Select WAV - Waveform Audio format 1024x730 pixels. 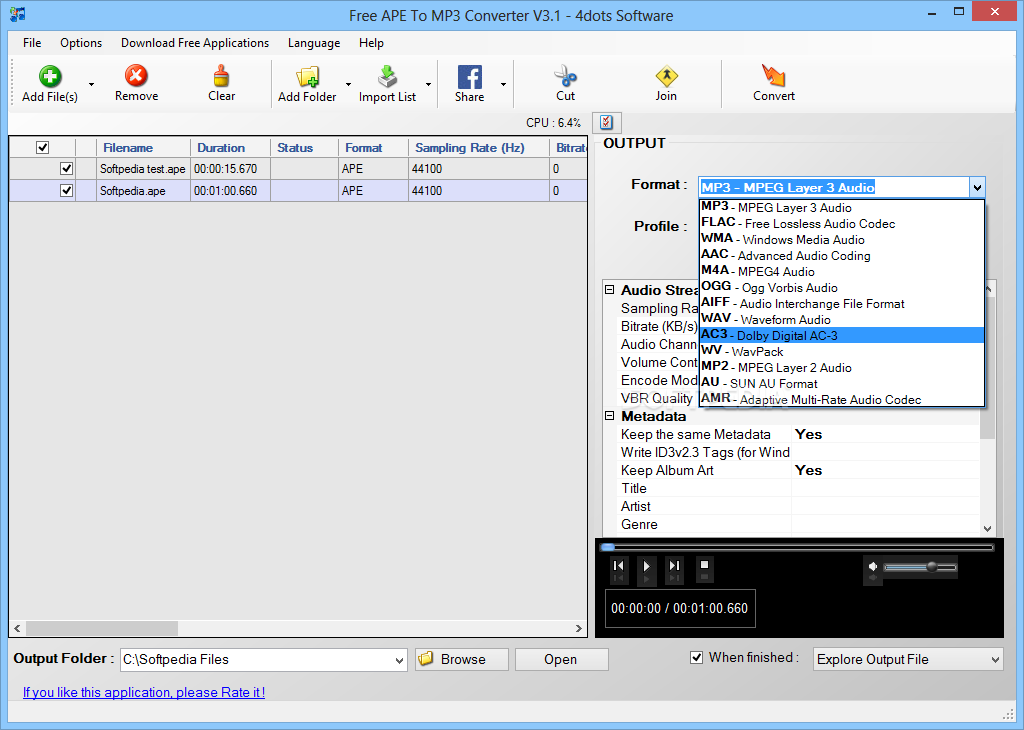click(x=841, y=319)
